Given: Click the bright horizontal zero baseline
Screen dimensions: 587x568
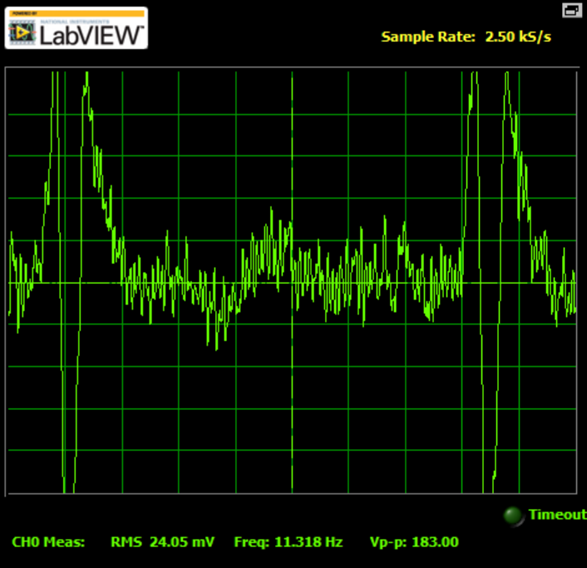Looking at the screenshot, I should pyautogui.click(x=292, y=283).
